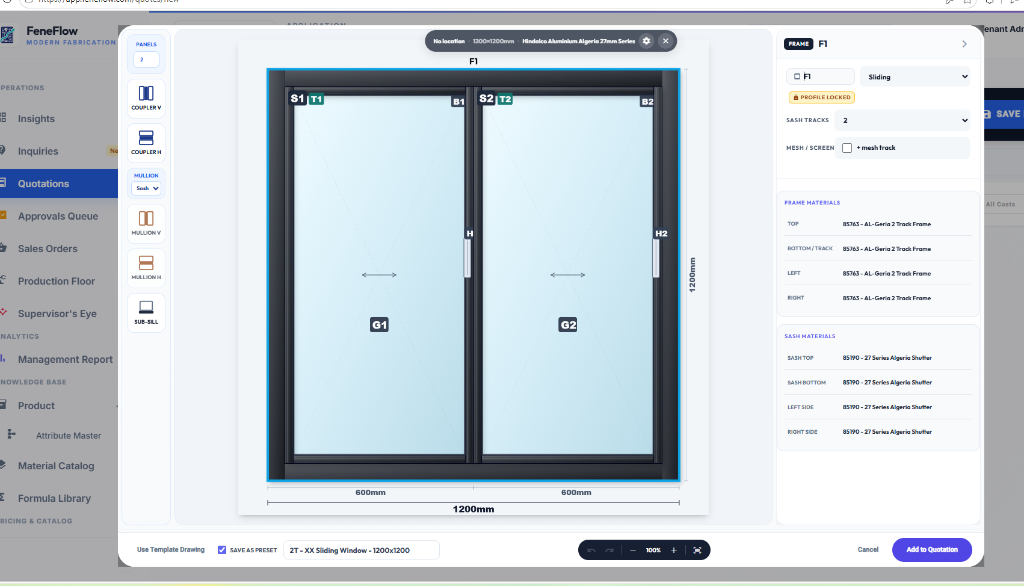Enable the mesh track checkbox
1024x586 pixels.
point(847,148)
